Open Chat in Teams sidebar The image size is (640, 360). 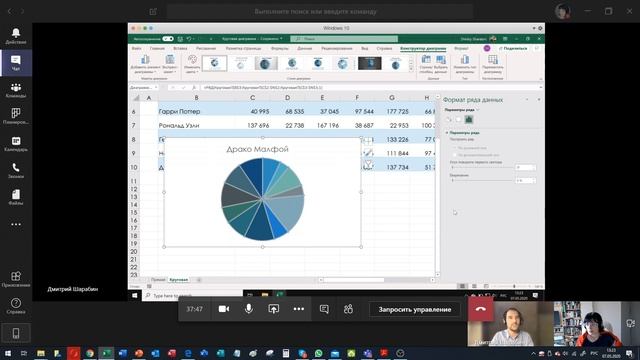pos(16,63)
